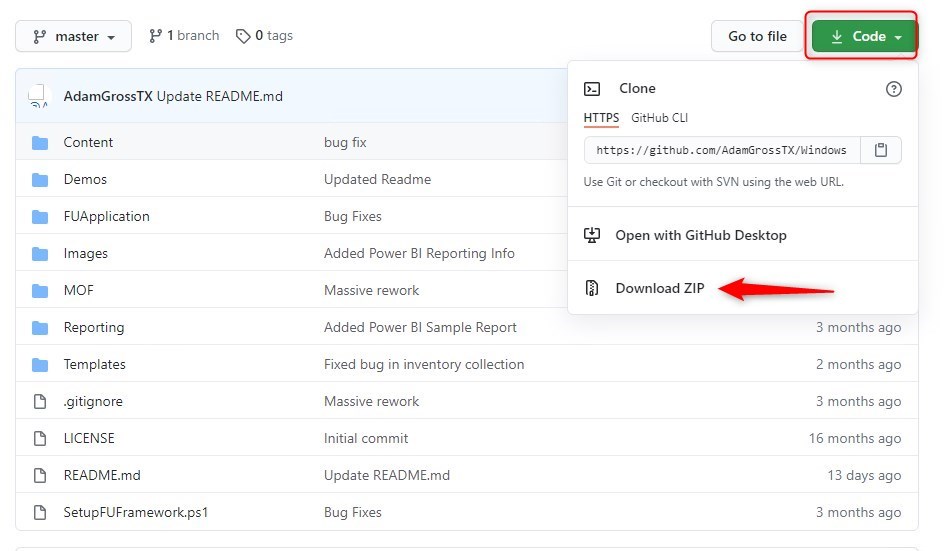Click the LICENSE file icon
Screen dimensions: 950x551
[x=40, y=438]
